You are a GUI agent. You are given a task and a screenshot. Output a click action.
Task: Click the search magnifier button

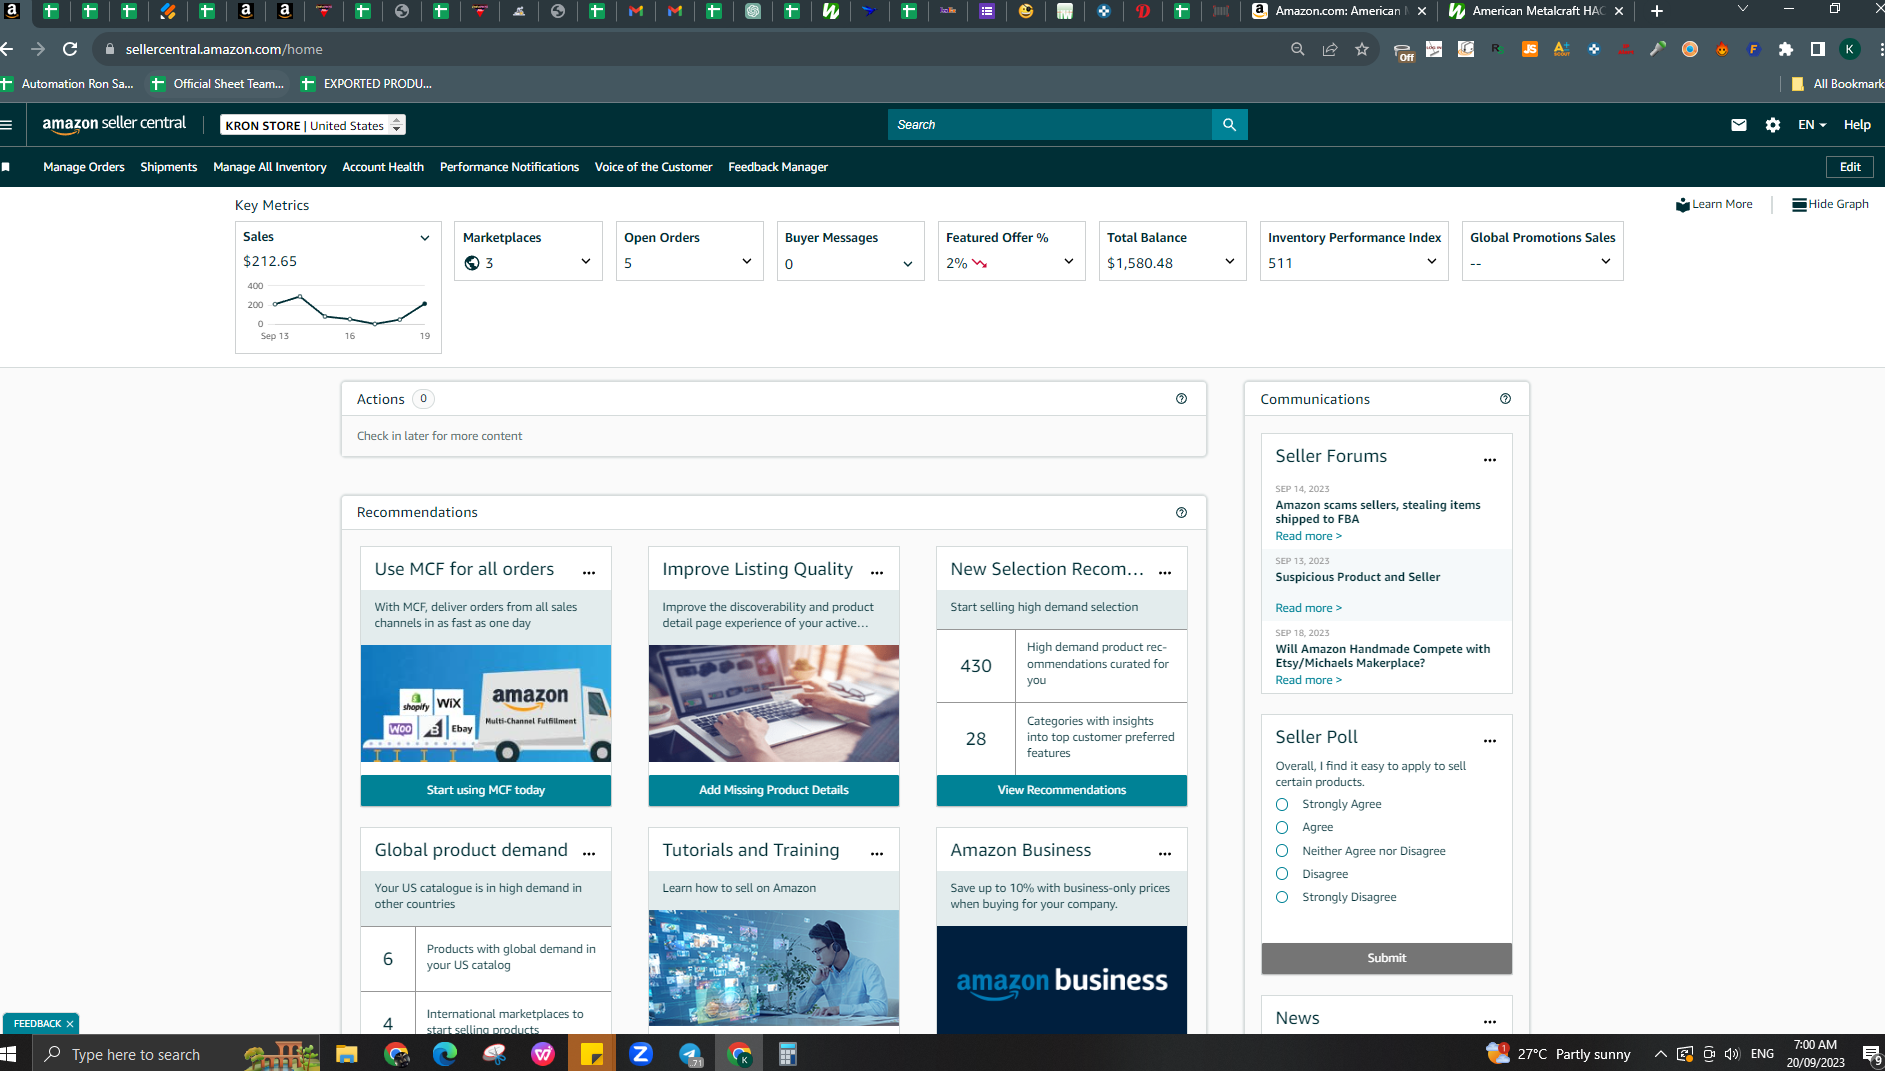click(x=1229, y=125)
